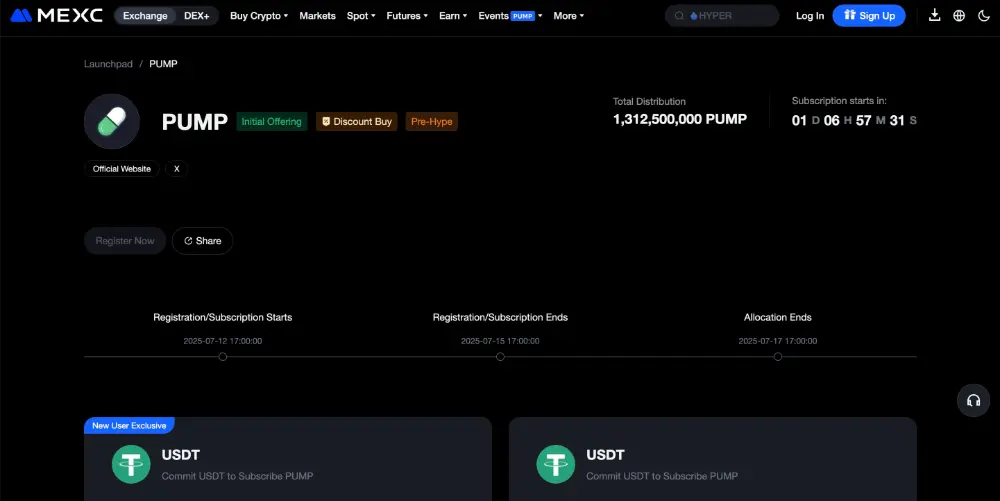Expand the More menu
Viewport: 1000px width, 501px height.
point(568,16)
